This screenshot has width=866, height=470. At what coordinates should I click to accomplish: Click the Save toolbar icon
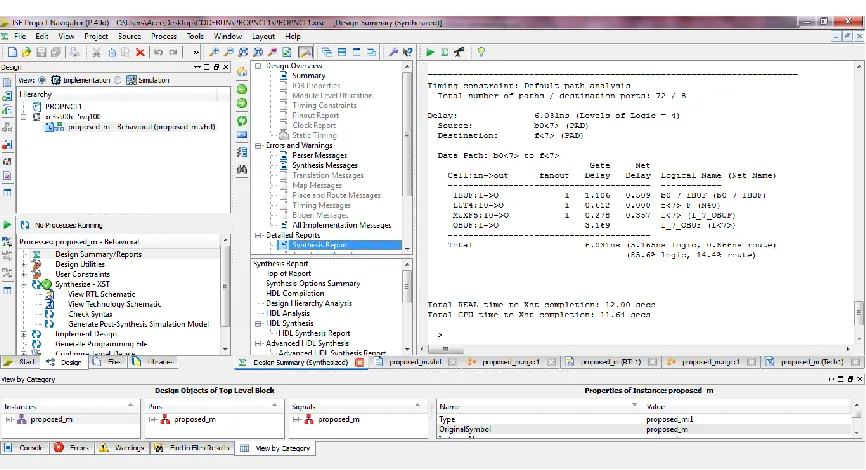[x=41, y=52]
